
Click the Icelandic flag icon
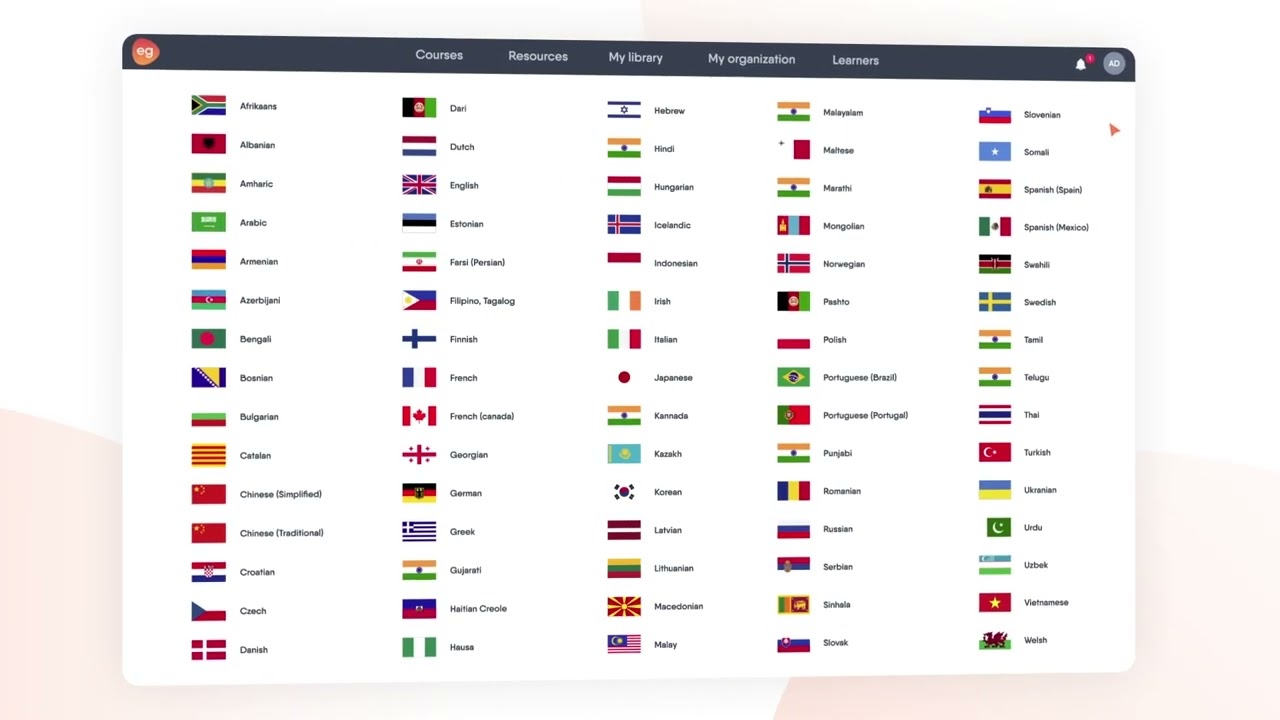(624, 225)
